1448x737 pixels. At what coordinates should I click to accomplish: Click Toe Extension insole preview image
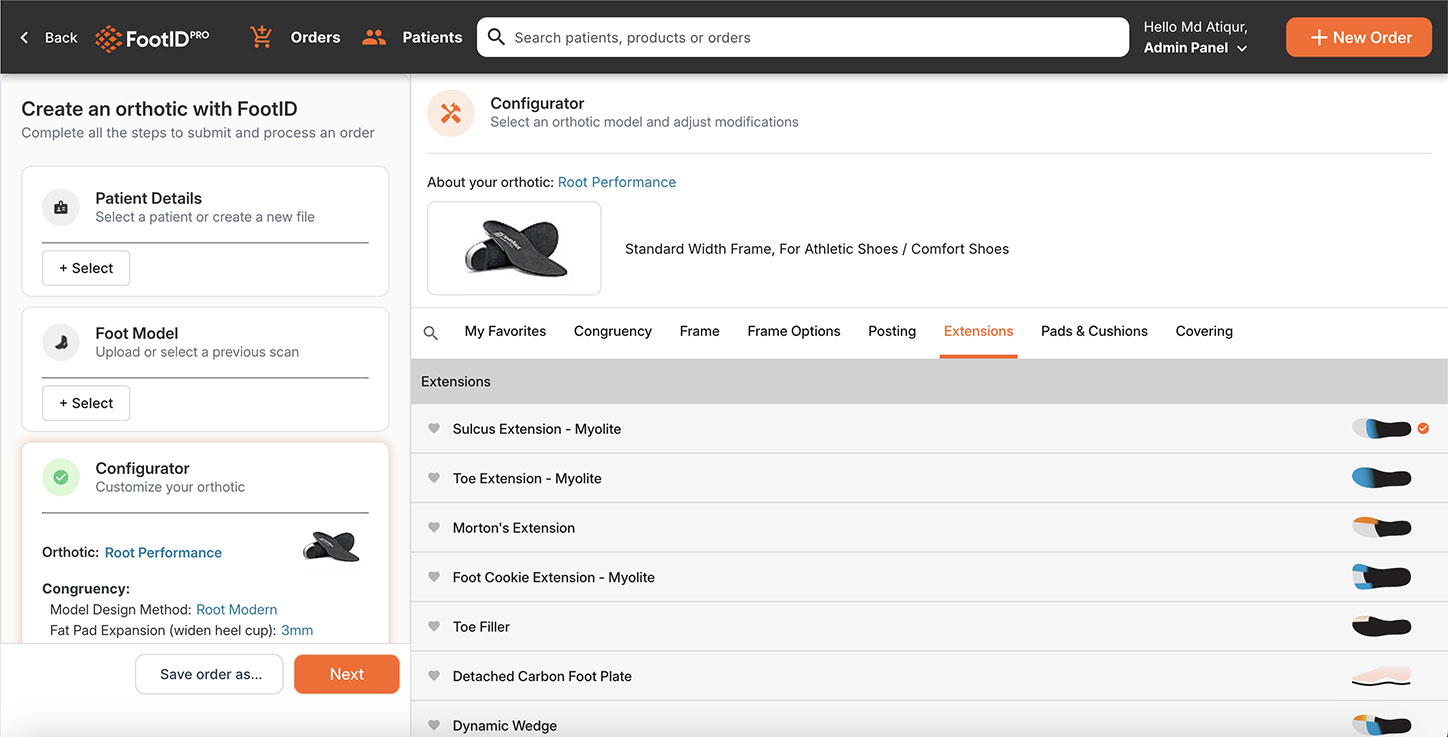[1381, 478]
